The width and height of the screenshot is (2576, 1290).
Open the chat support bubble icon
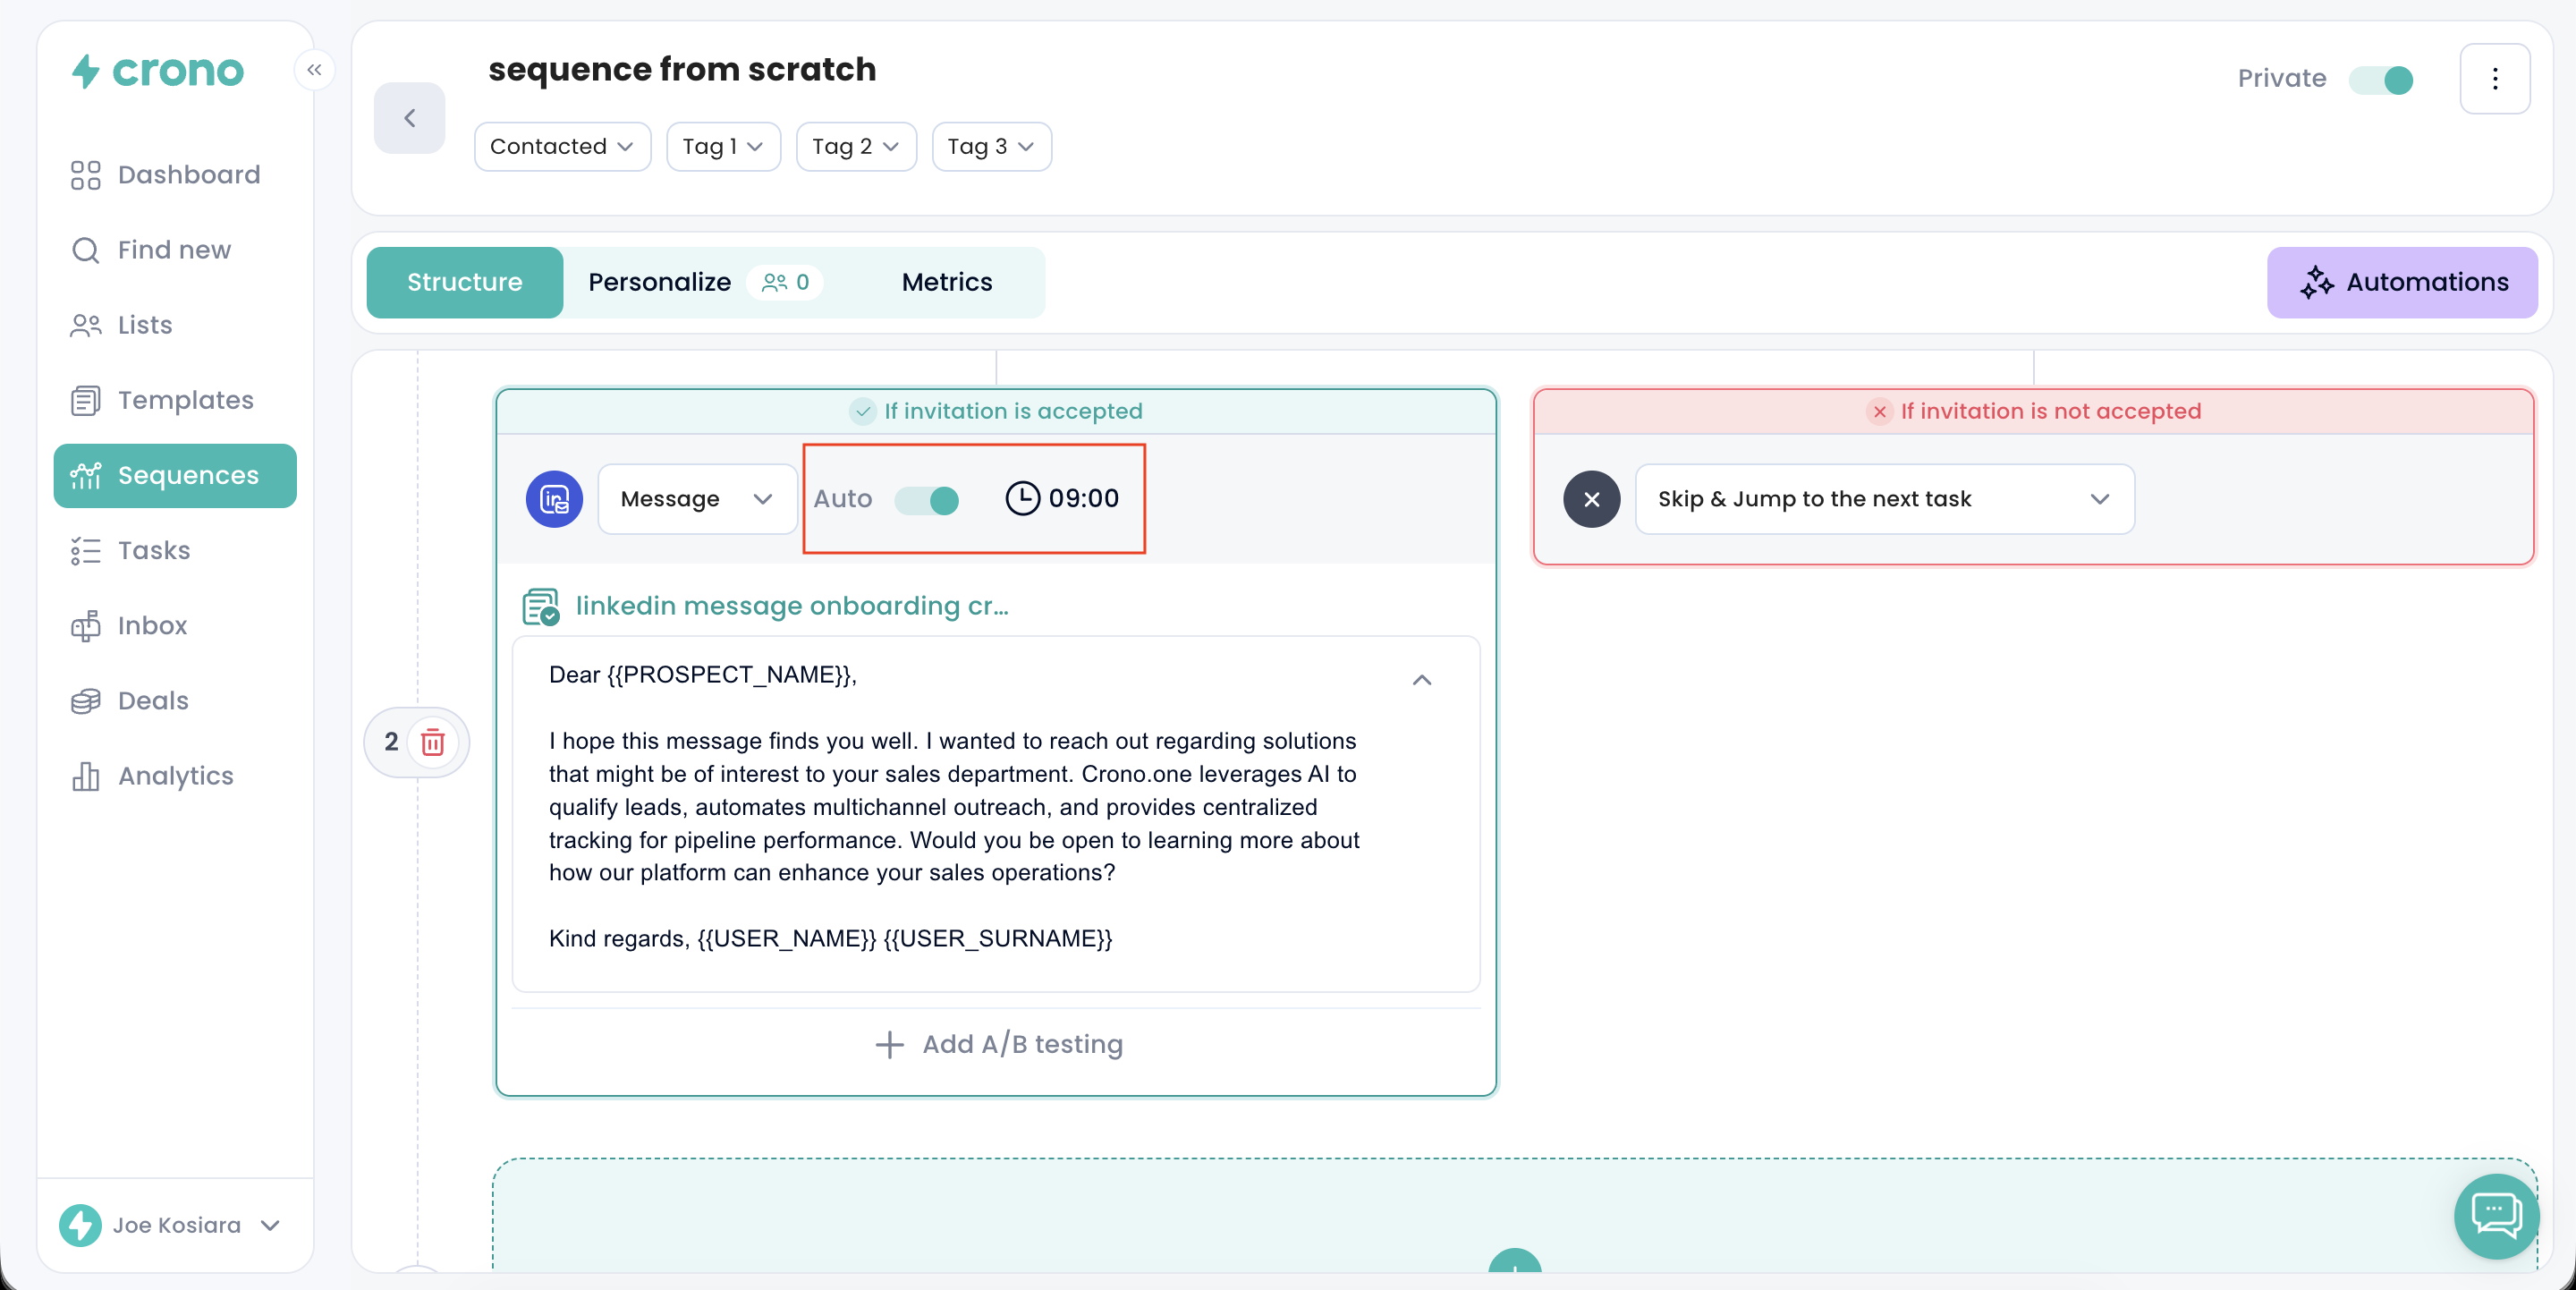[x=2496, y=1215]
